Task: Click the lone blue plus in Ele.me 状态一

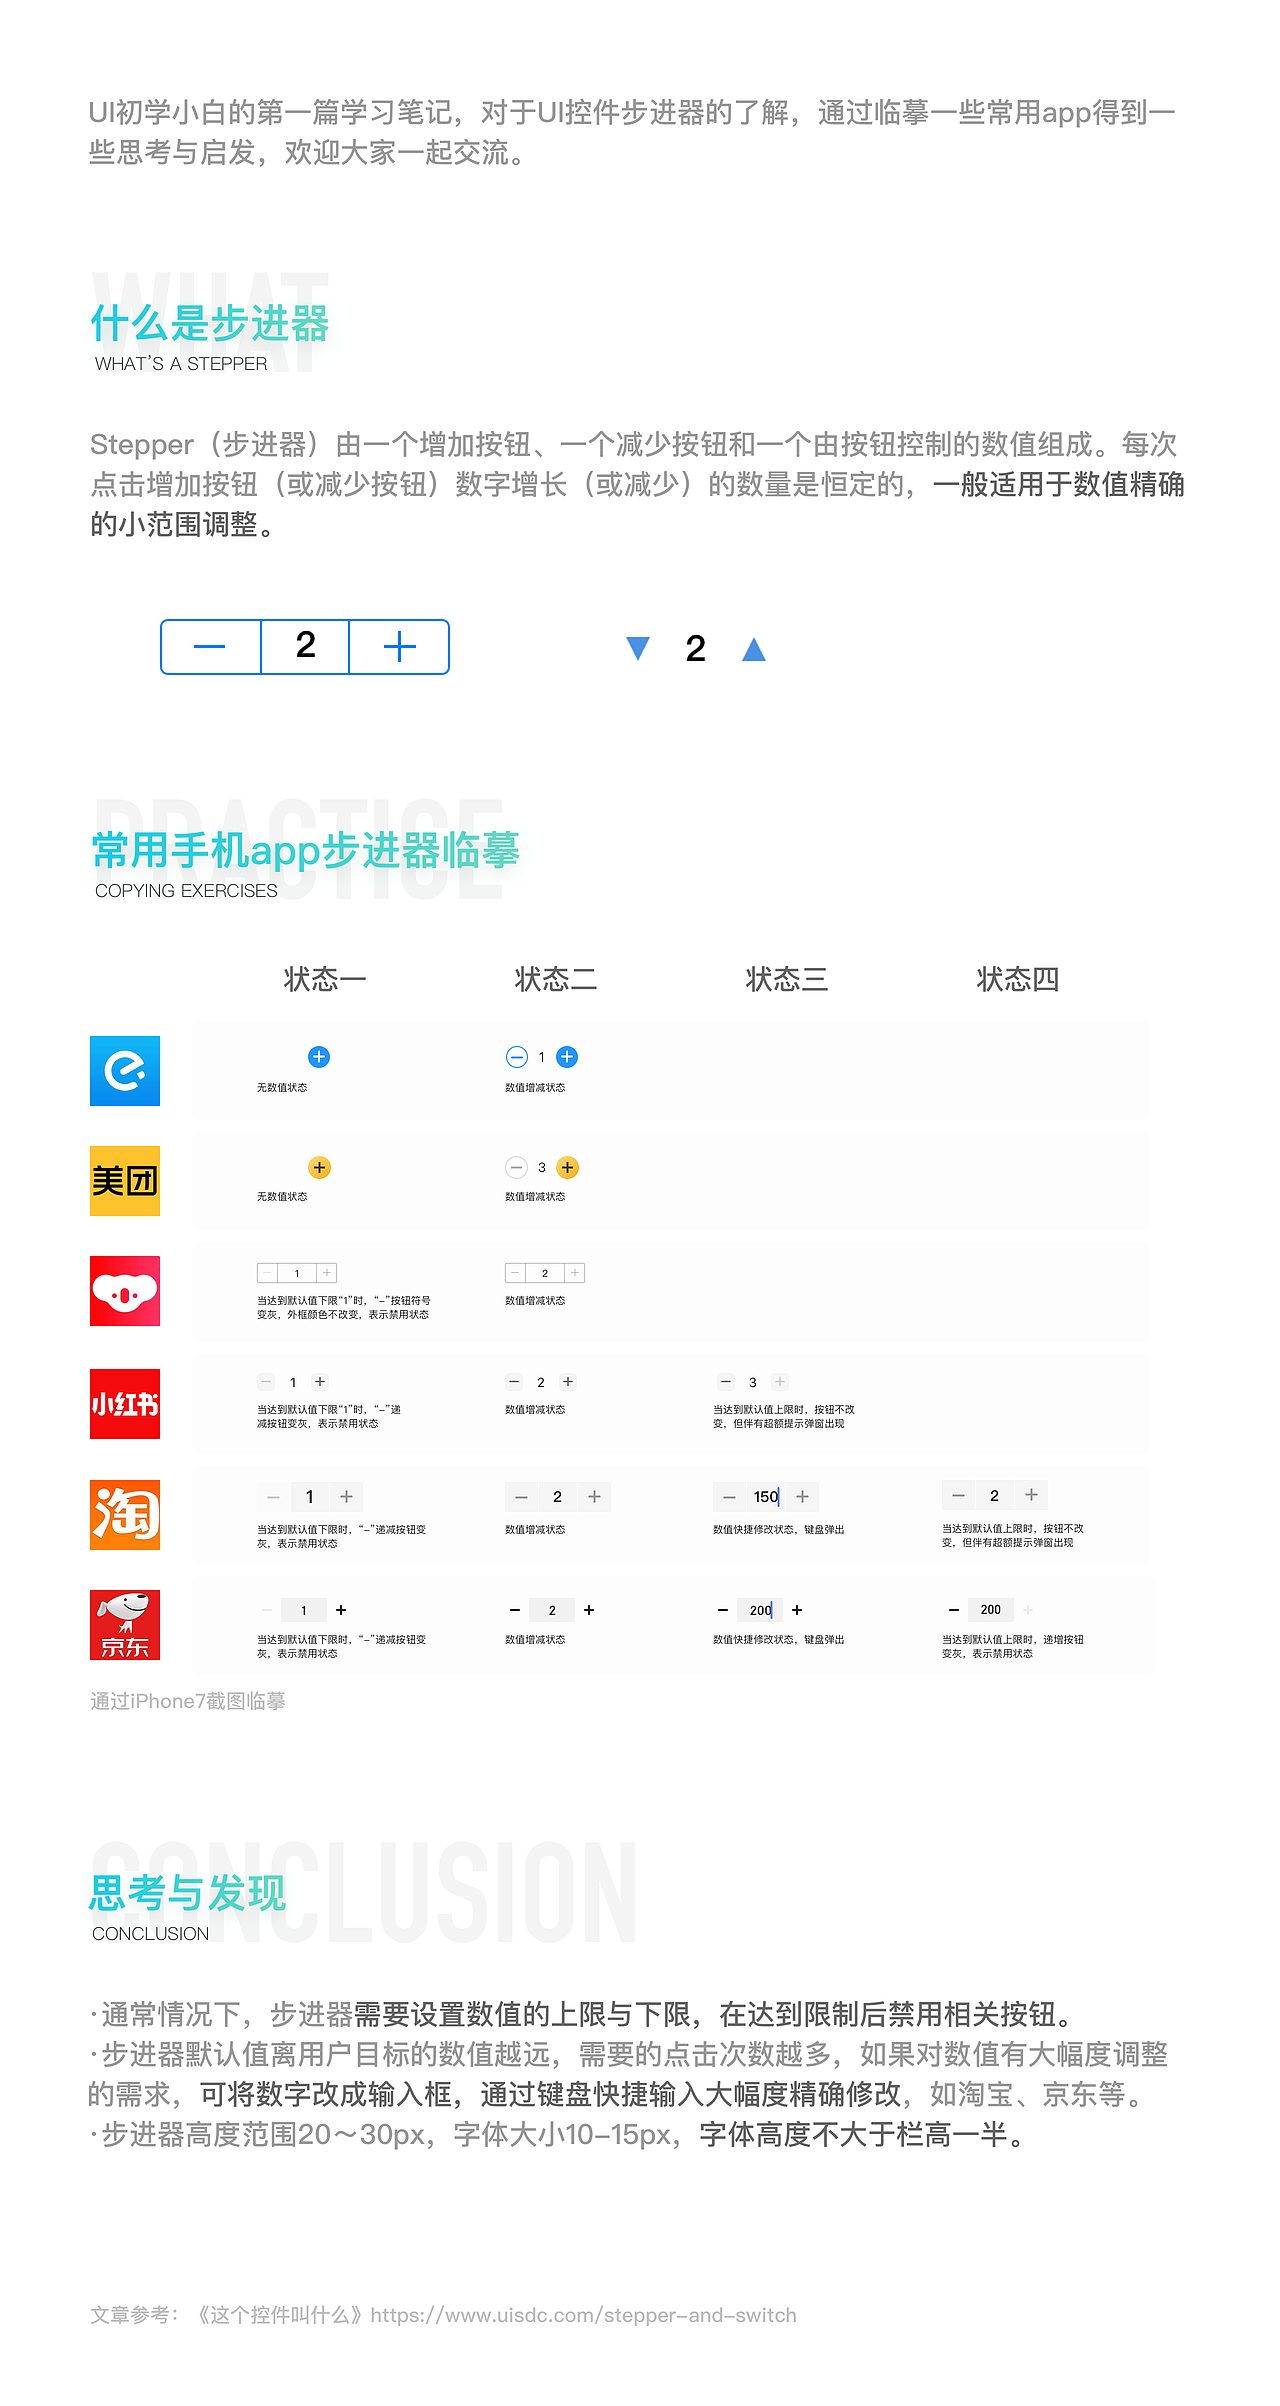Action: [x=319, y=1057]
